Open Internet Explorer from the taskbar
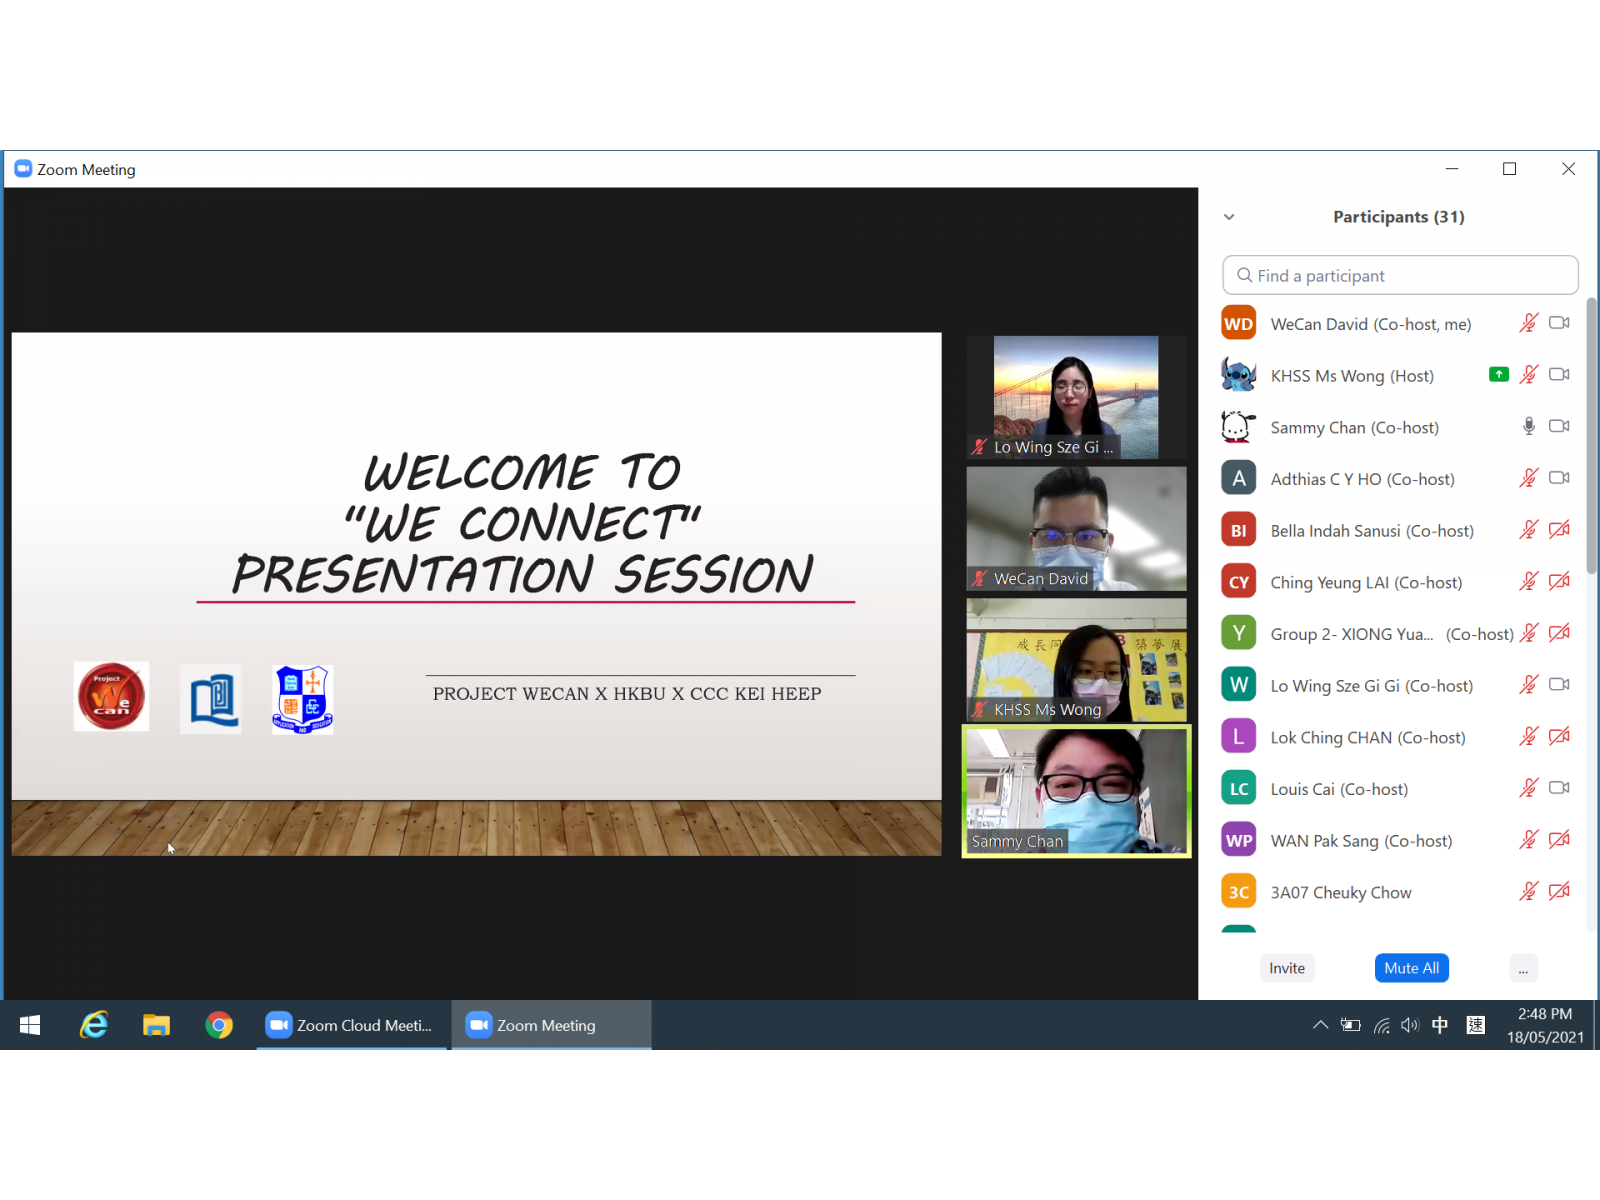This screenshot has width=1600, height=1200. 94,1025
